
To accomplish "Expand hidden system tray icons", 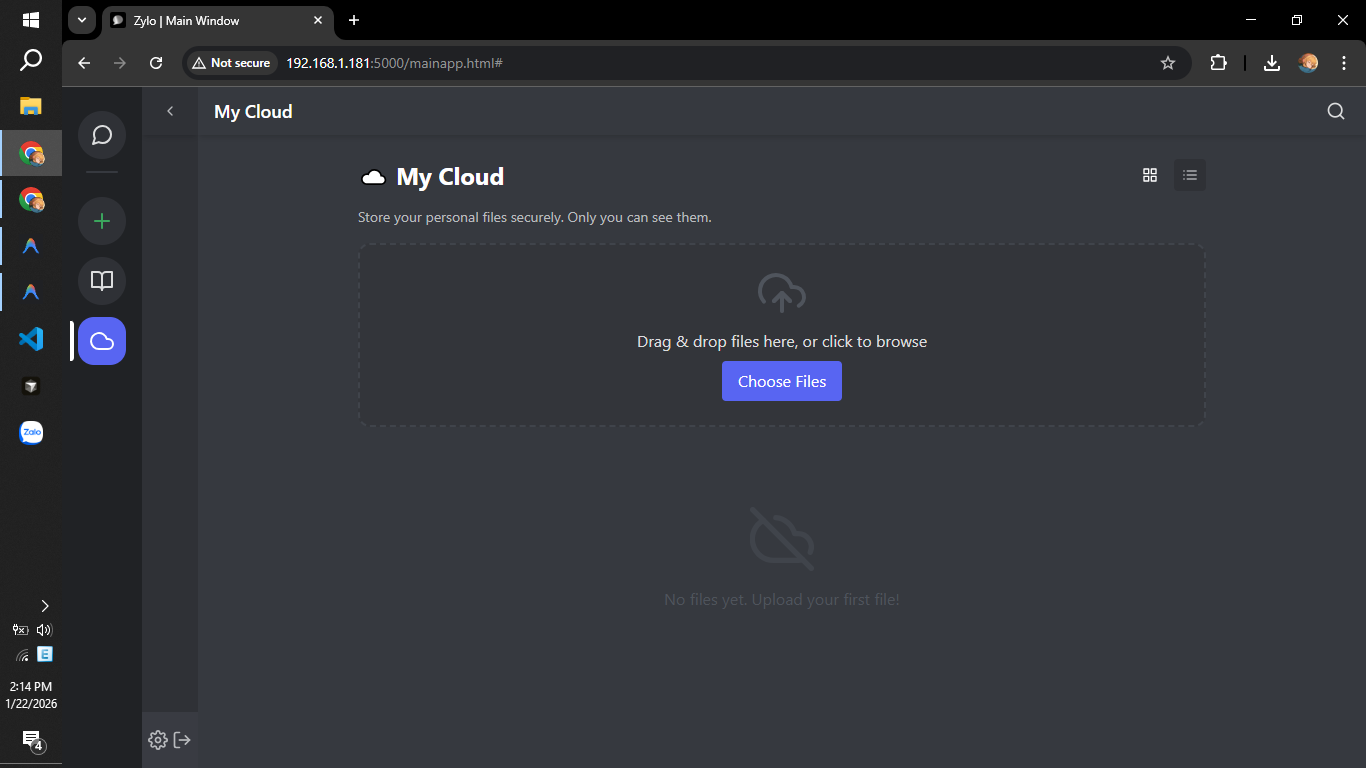I will tap(45, 605).
